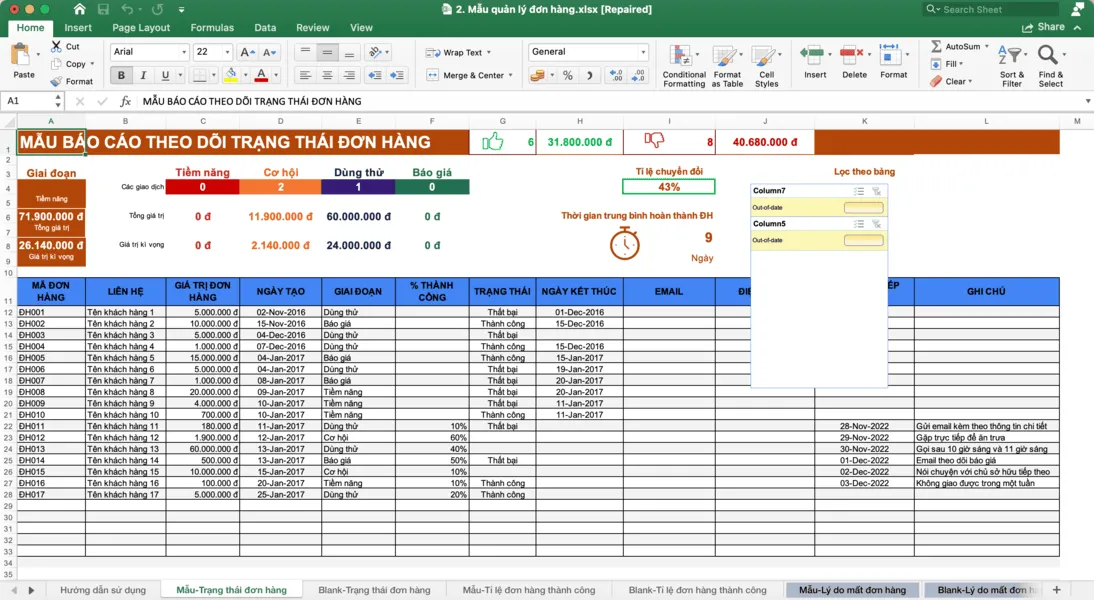Click the percent style icon
This screenshot has width=1094, height=600.
[x=567, y=75]
